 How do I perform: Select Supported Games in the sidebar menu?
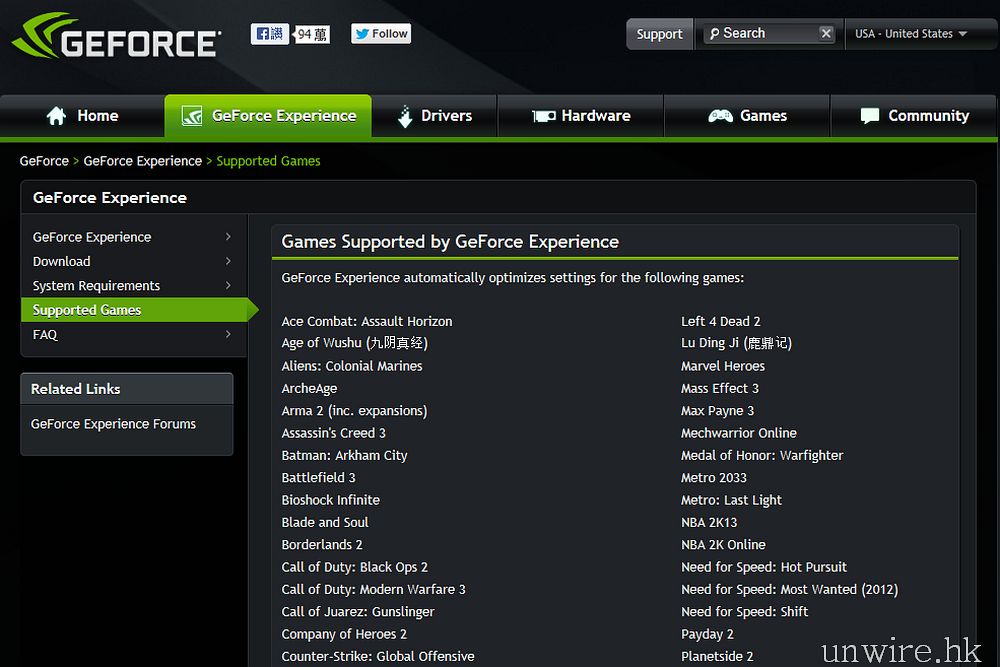coord(87,310)
